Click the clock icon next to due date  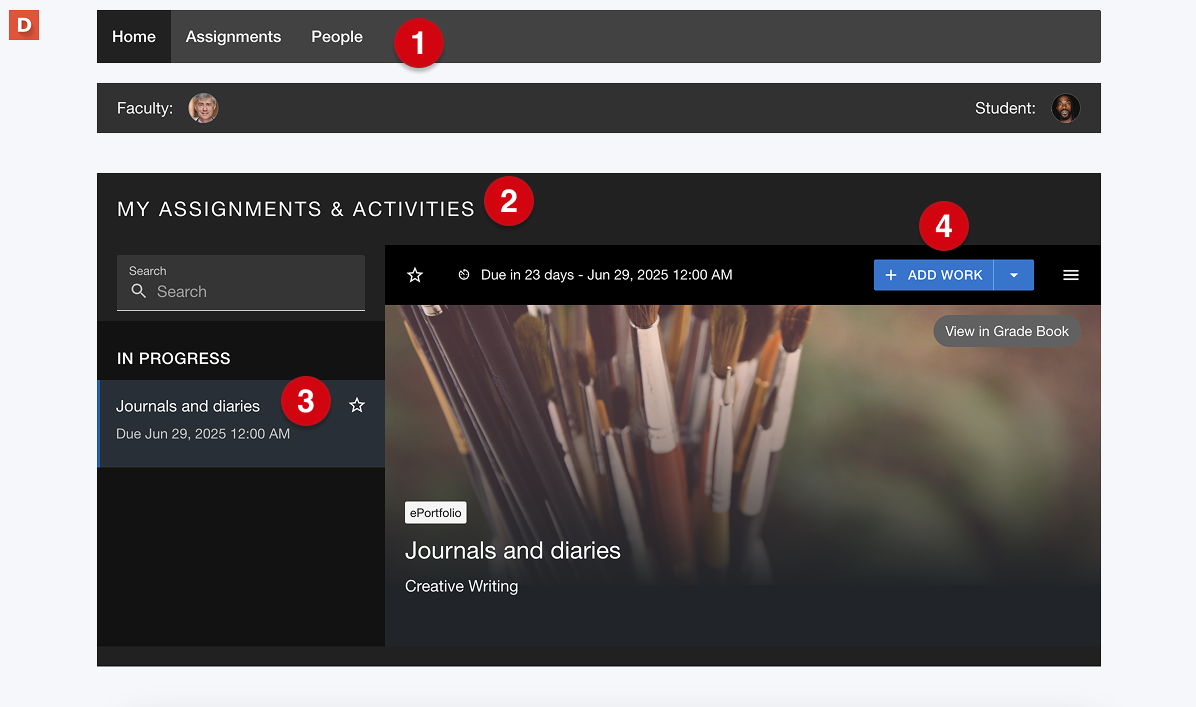click(x=464, y=275)
